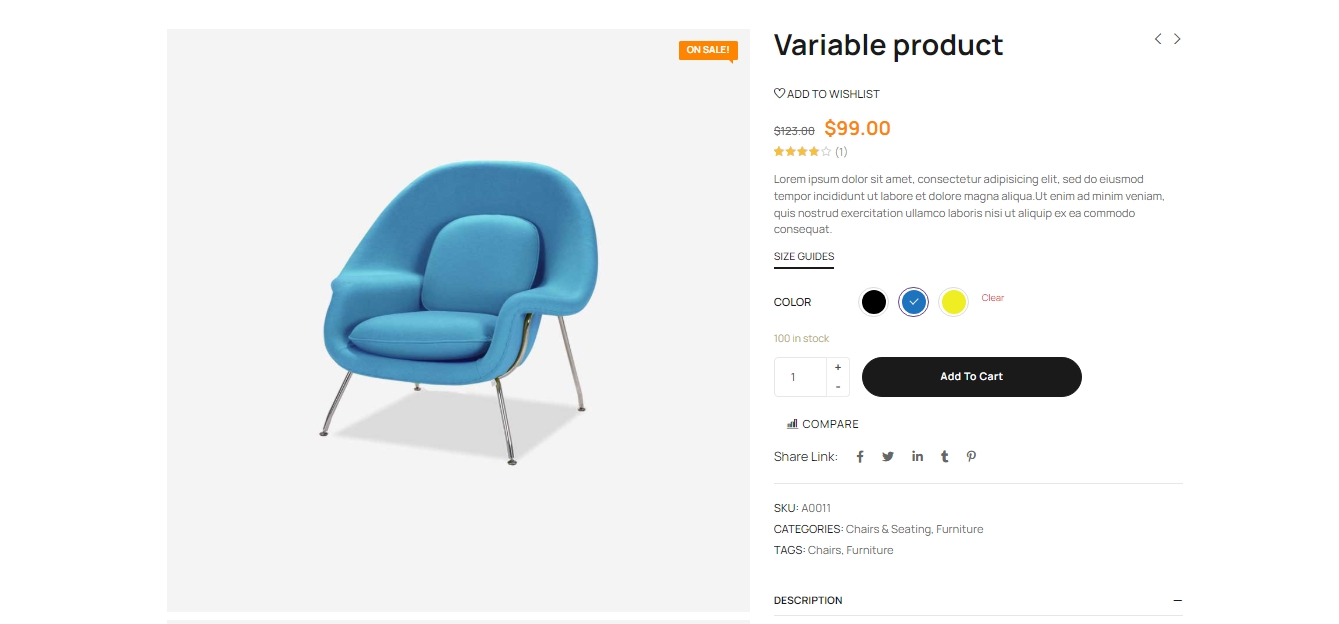Select the yellow color option
This screenshot has width=1339, height=624.
(953, 301)
